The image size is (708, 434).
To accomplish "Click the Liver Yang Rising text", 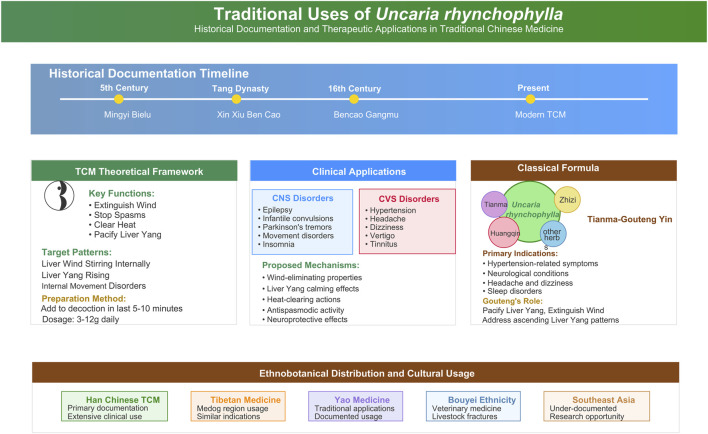I will coord(75,275).
